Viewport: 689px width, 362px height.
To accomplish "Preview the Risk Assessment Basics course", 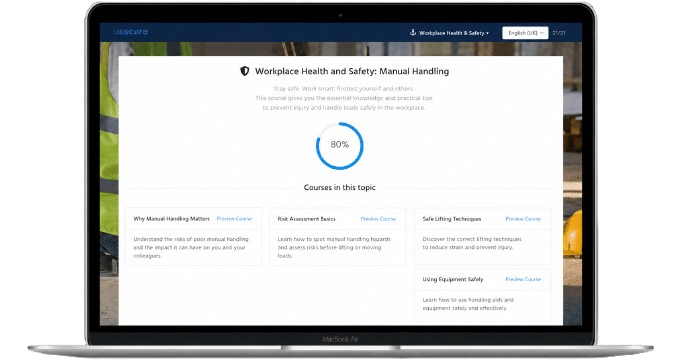I will [378, 219].
